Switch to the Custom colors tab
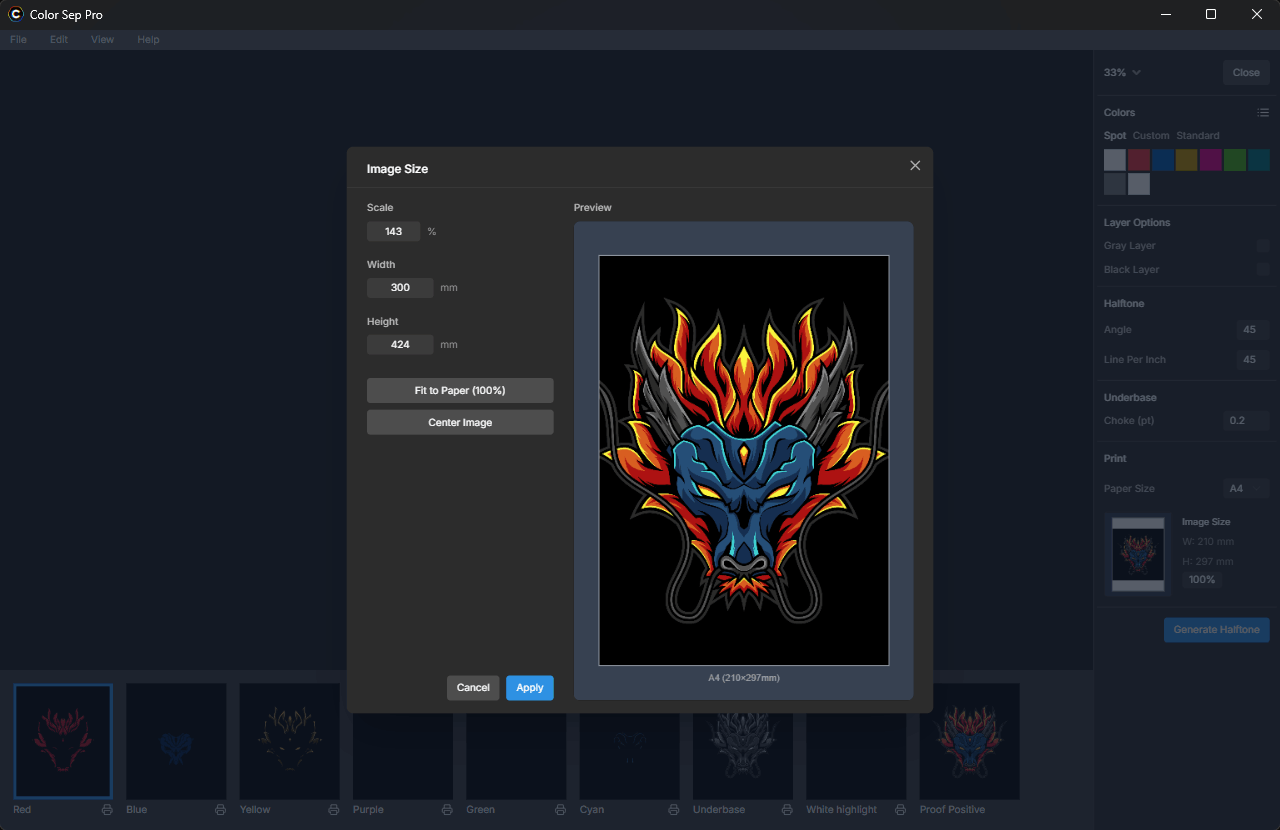The height and width of the screenshot is (830, 1280). pyautogui.click(x=1151, y=136)
